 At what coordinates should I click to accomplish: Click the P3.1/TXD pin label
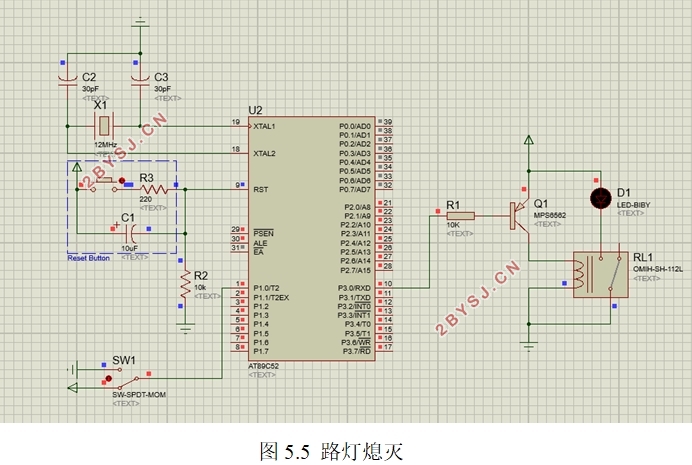[354, 297]
